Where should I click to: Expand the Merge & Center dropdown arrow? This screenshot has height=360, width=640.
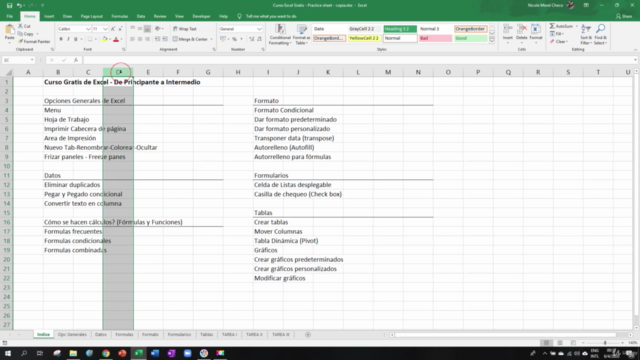click(211, 39)
